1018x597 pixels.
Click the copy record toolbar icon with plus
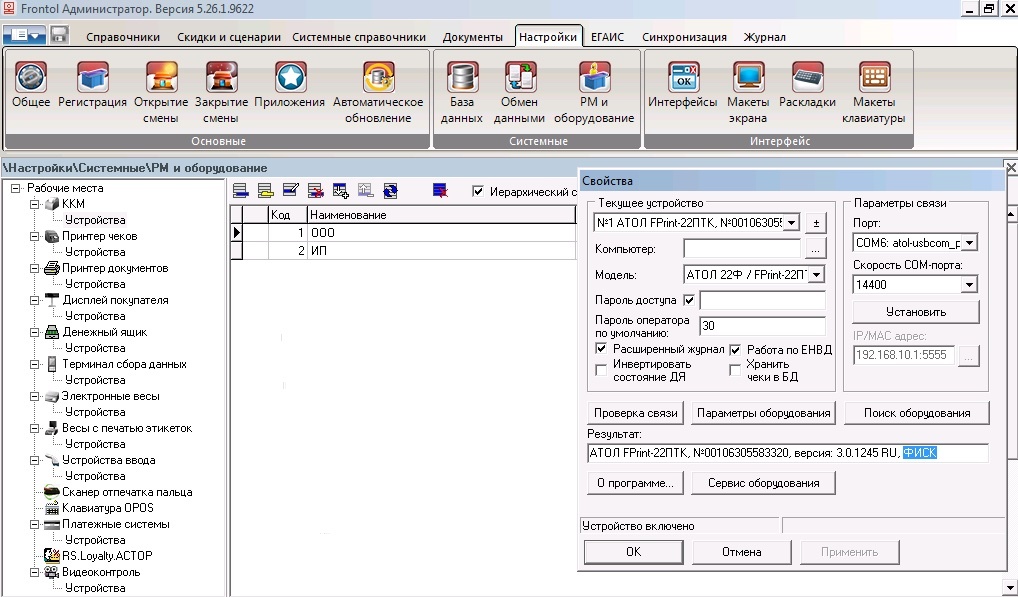340,191
